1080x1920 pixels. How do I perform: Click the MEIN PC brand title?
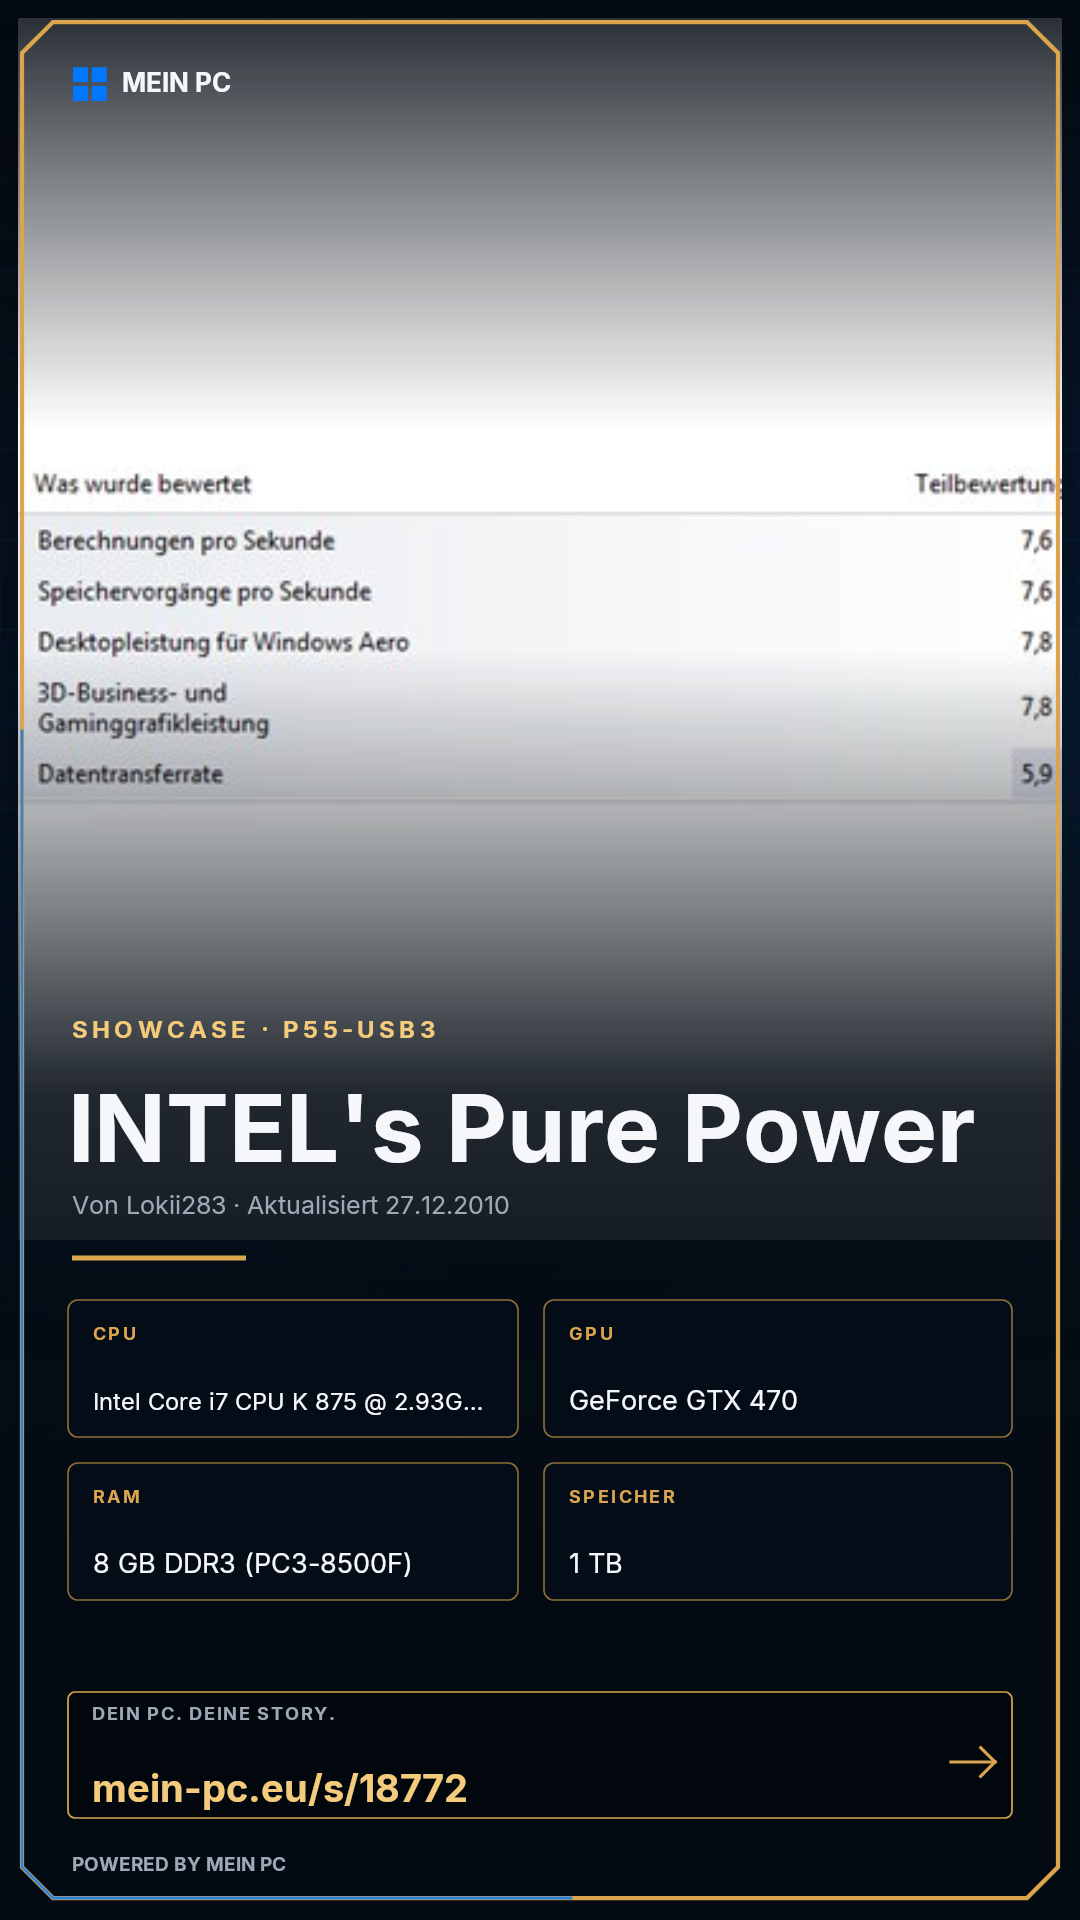point(176,83)
